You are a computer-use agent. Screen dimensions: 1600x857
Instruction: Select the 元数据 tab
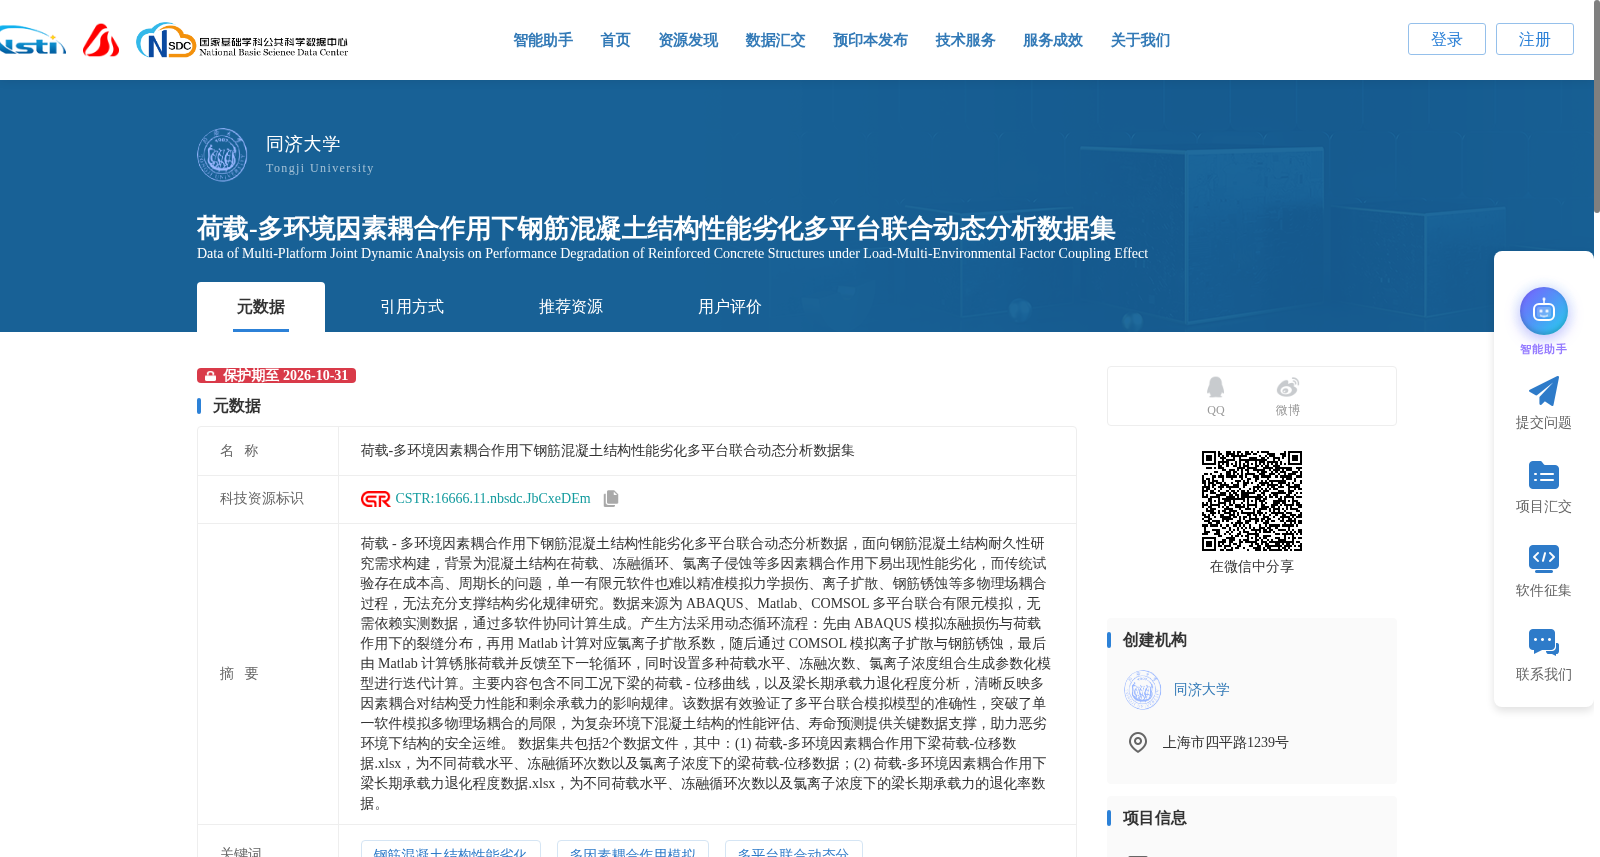261,307
